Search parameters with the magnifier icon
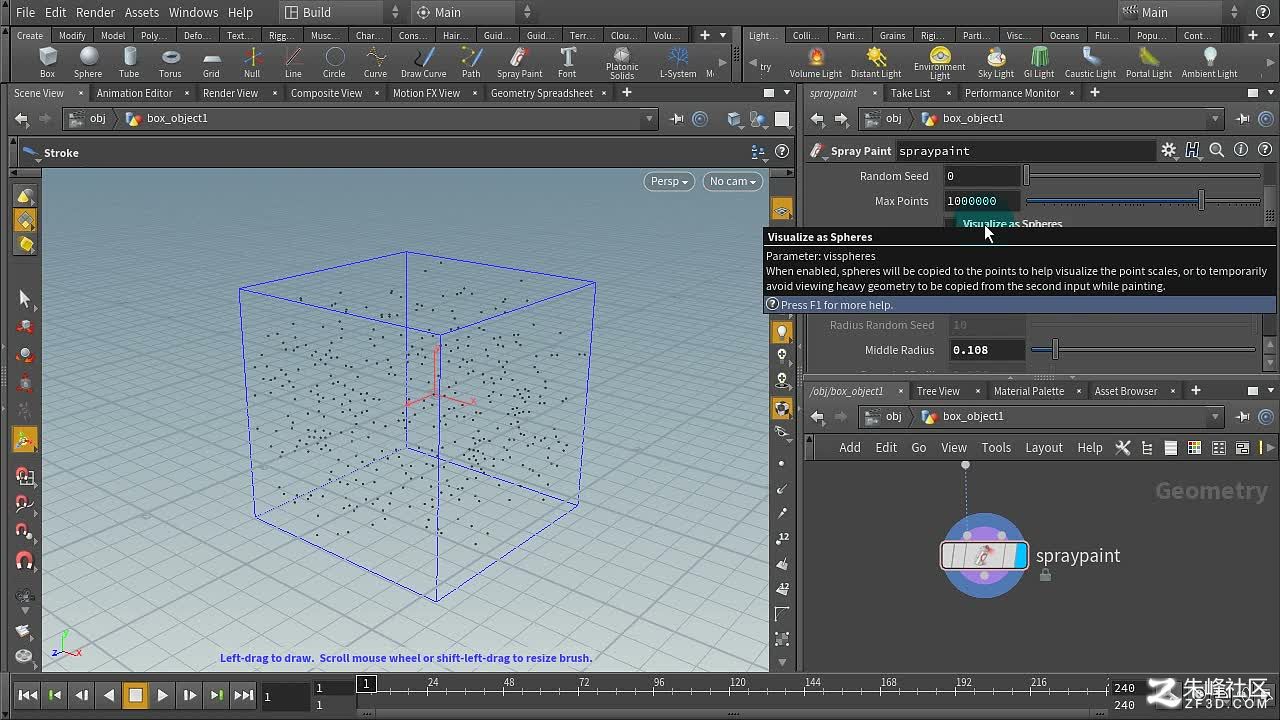Image resolution: width=1280 pixels, height=720 pixels. coord(1217,150)
